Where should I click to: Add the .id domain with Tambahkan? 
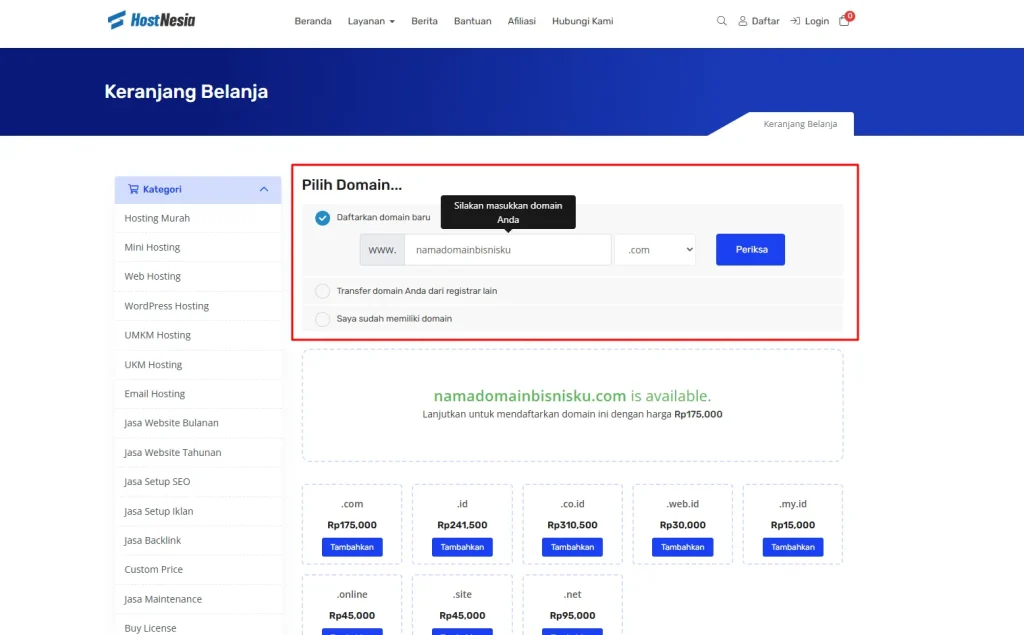click(462, 547)
